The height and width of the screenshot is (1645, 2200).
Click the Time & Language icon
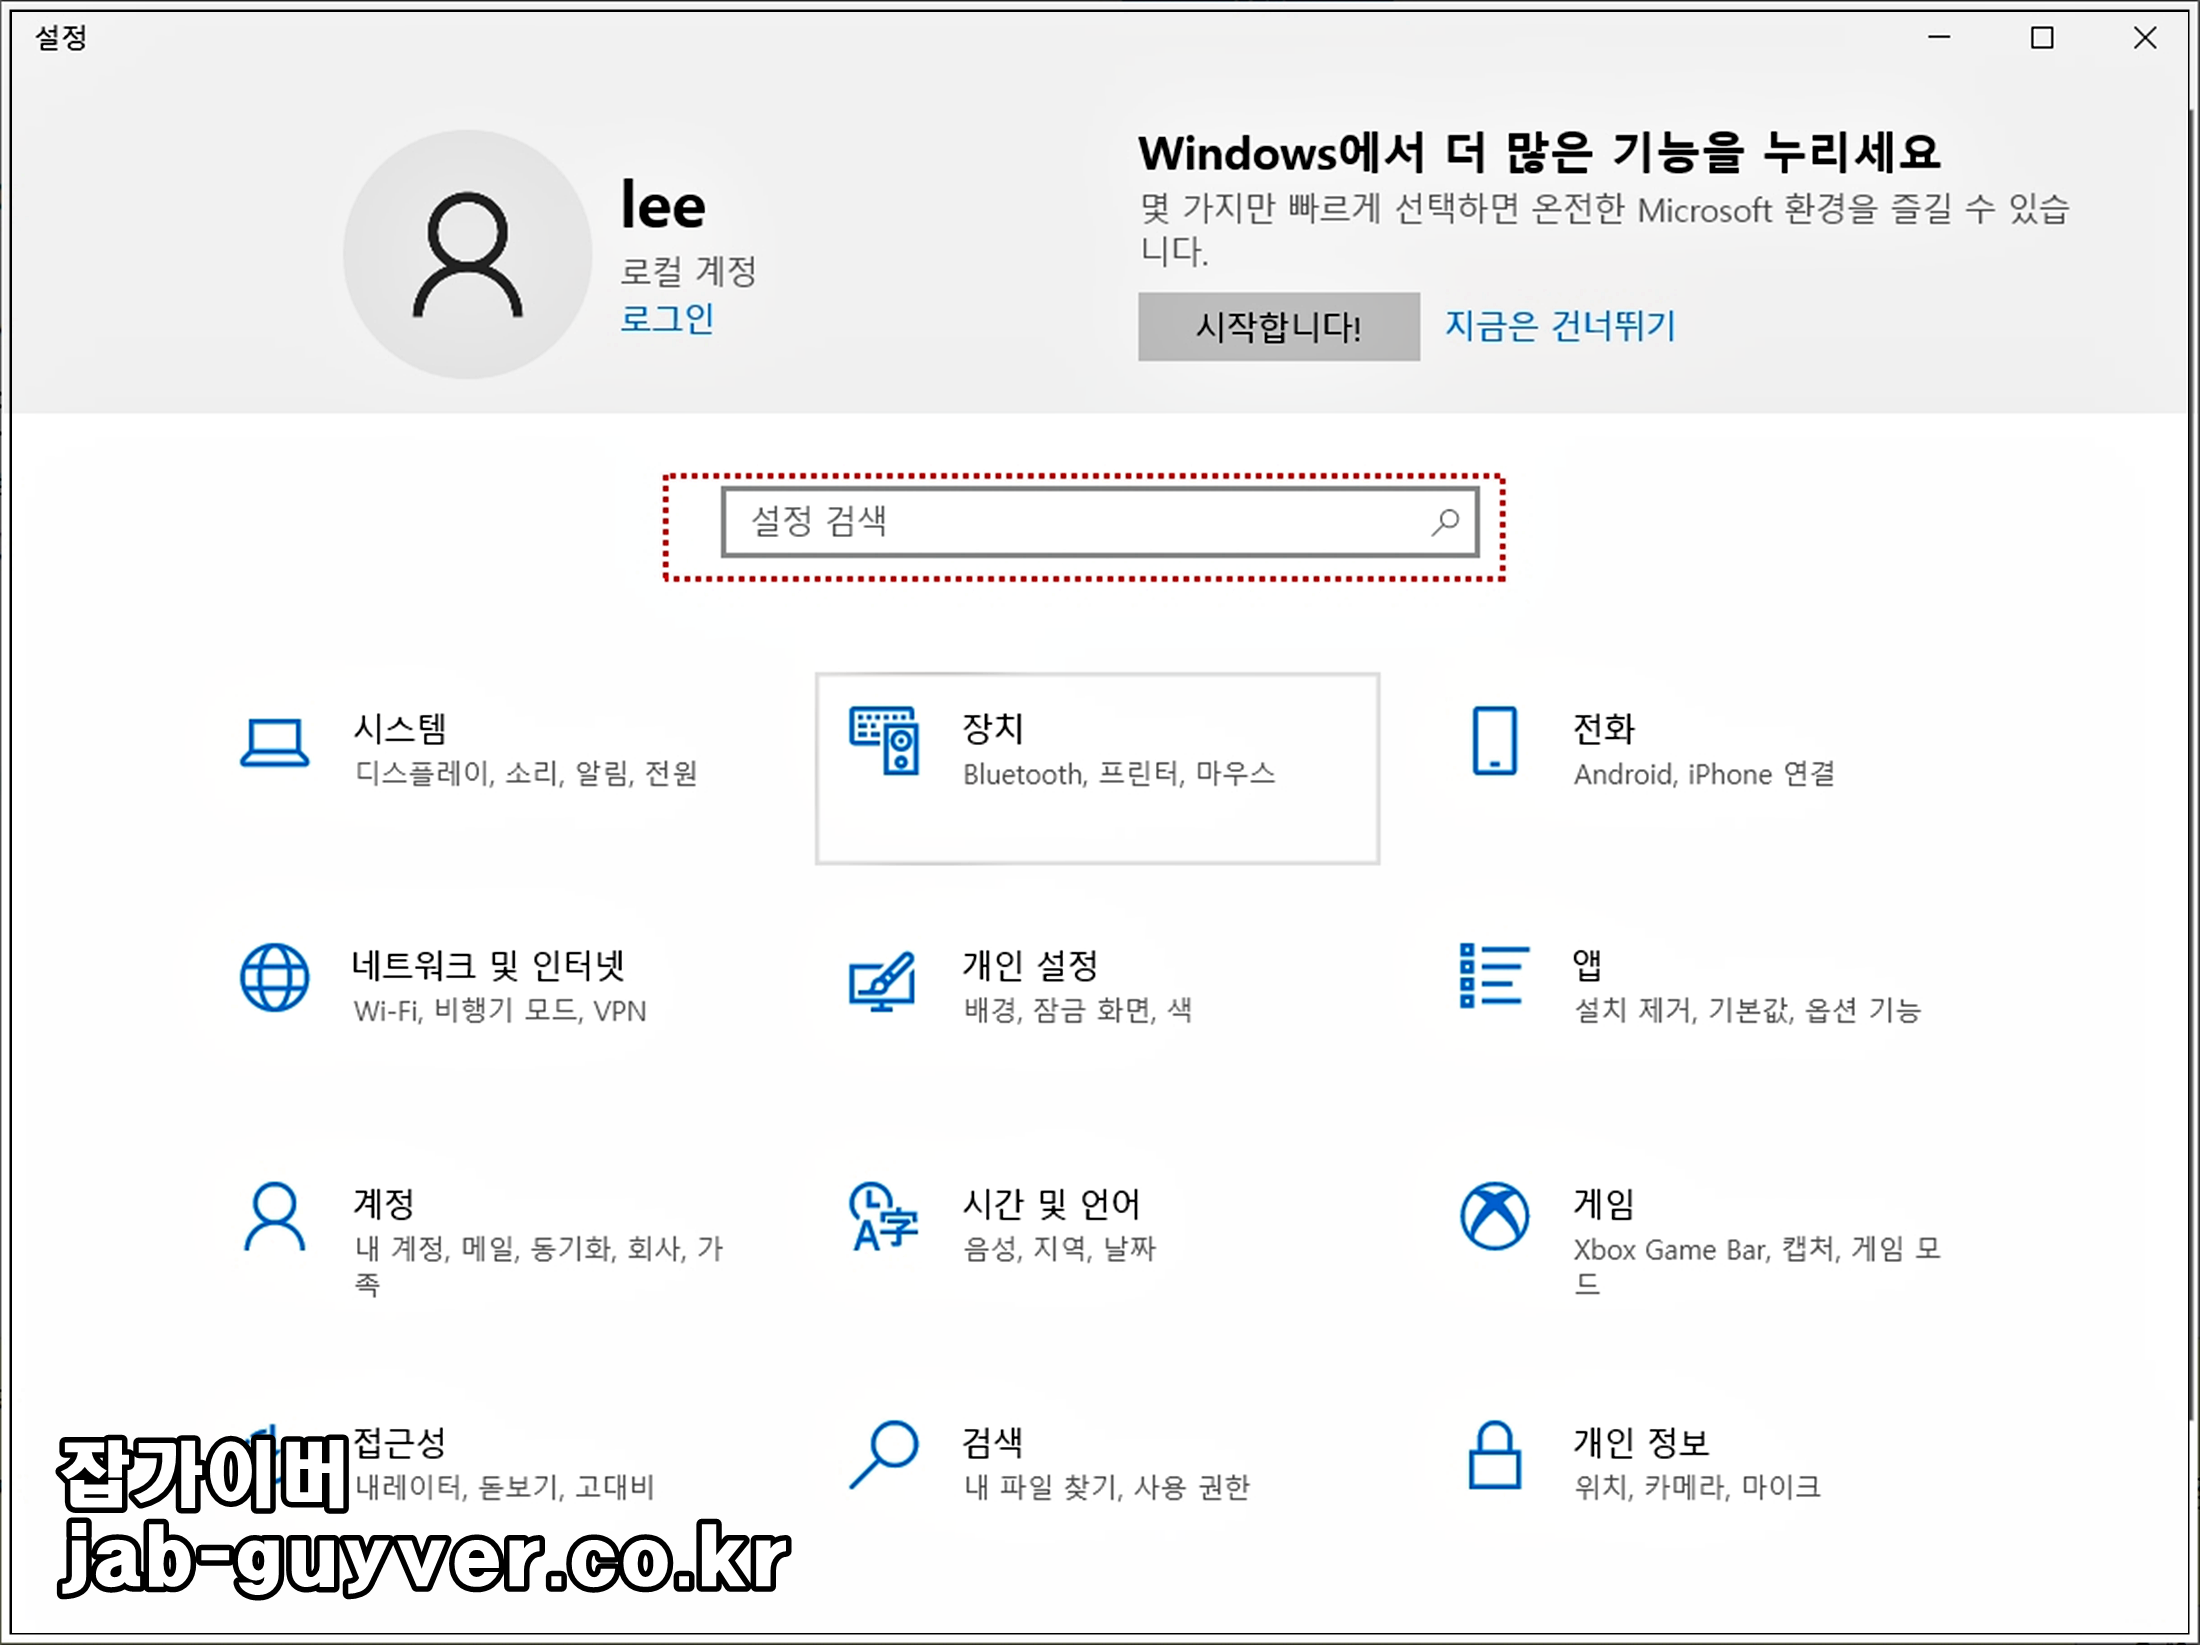pos(883,1217)
